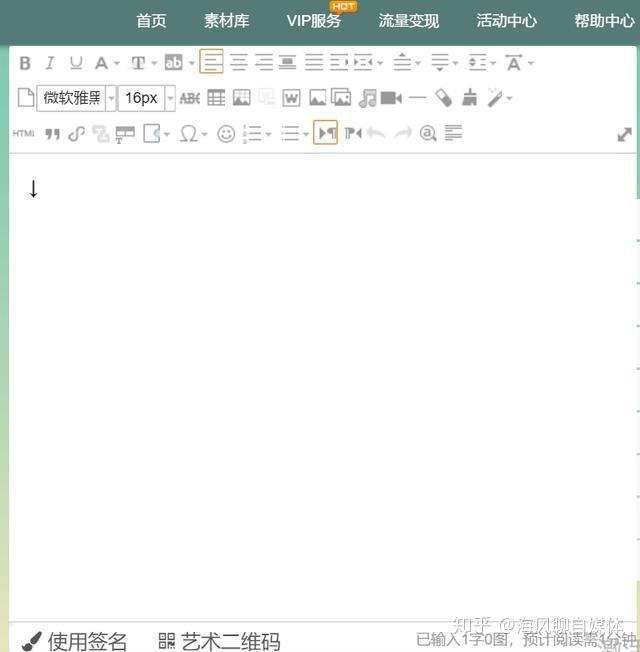Toggle right-to-left text direction

point(353,133)
